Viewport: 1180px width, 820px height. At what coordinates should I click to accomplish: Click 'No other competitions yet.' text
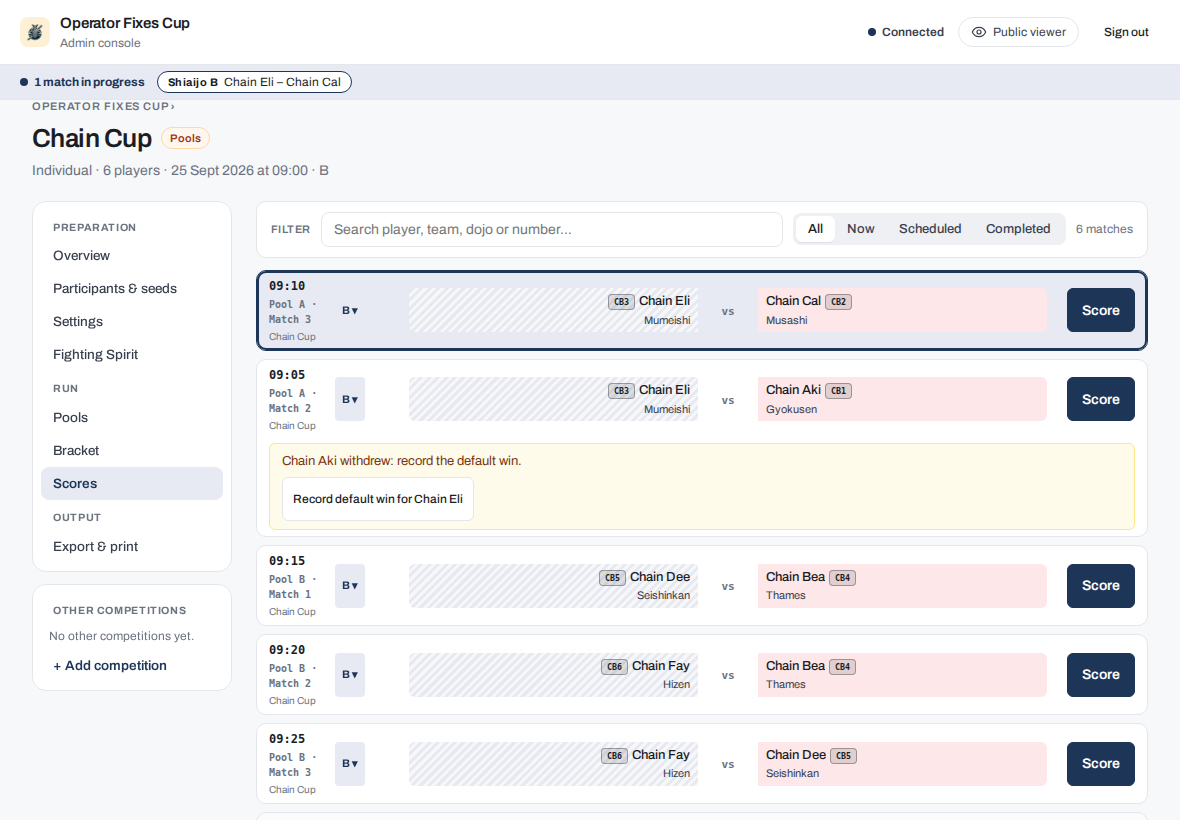[121, 636]
